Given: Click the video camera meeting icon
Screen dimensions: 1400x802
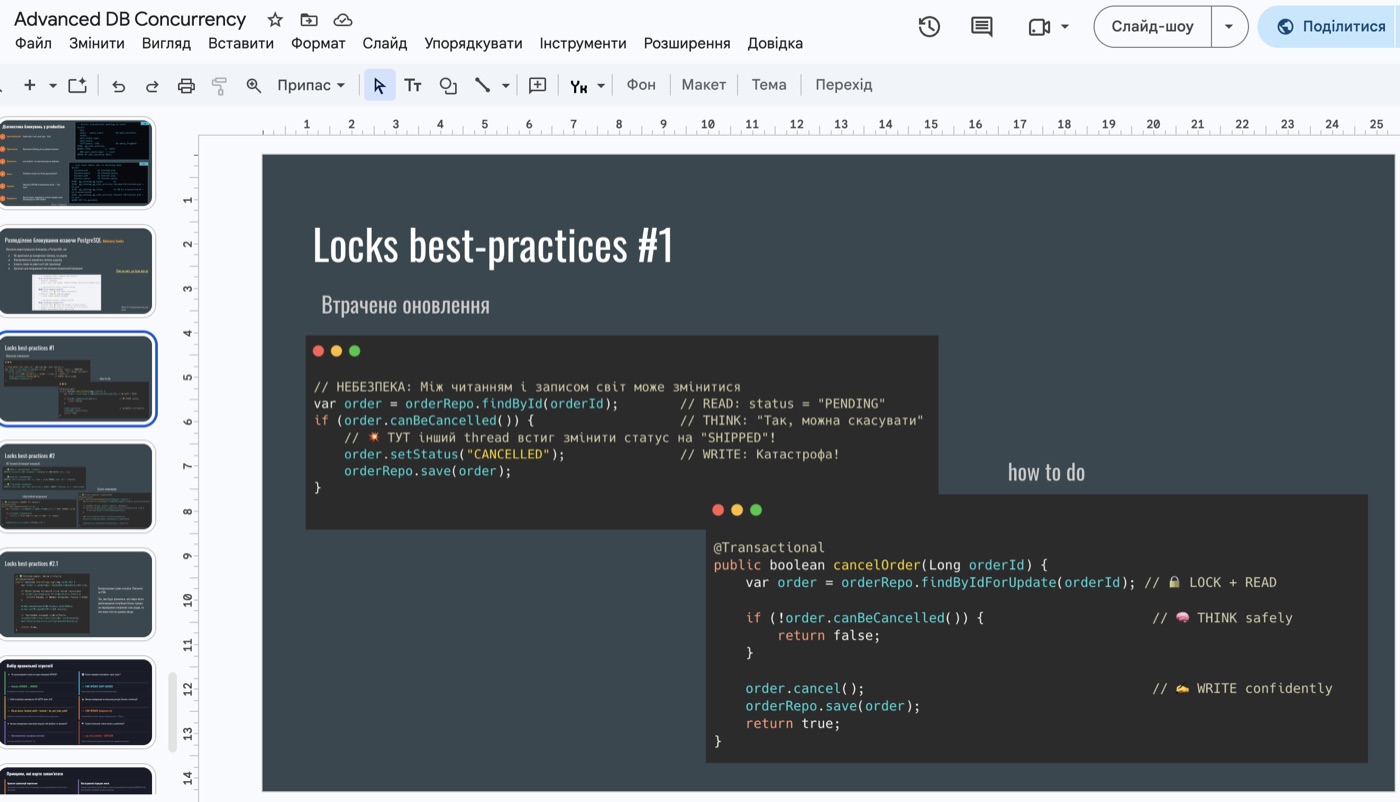Looking at the screenshot, I should click(1039, 27).
